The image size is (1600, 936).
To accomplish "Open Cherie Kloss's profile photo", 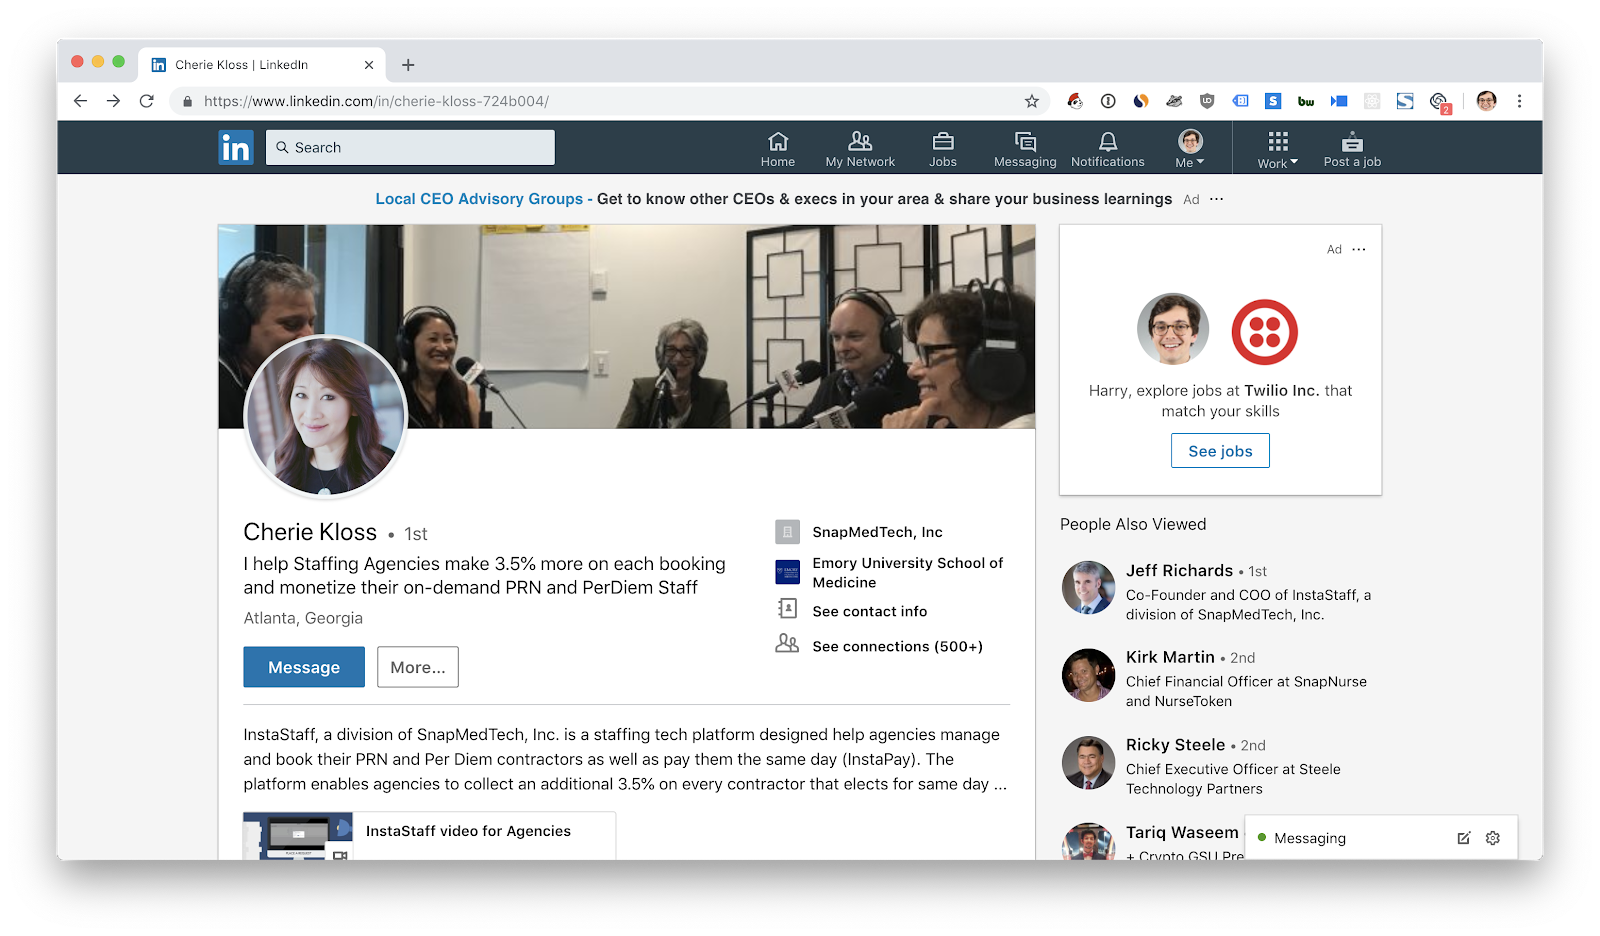I will [326, 416].
